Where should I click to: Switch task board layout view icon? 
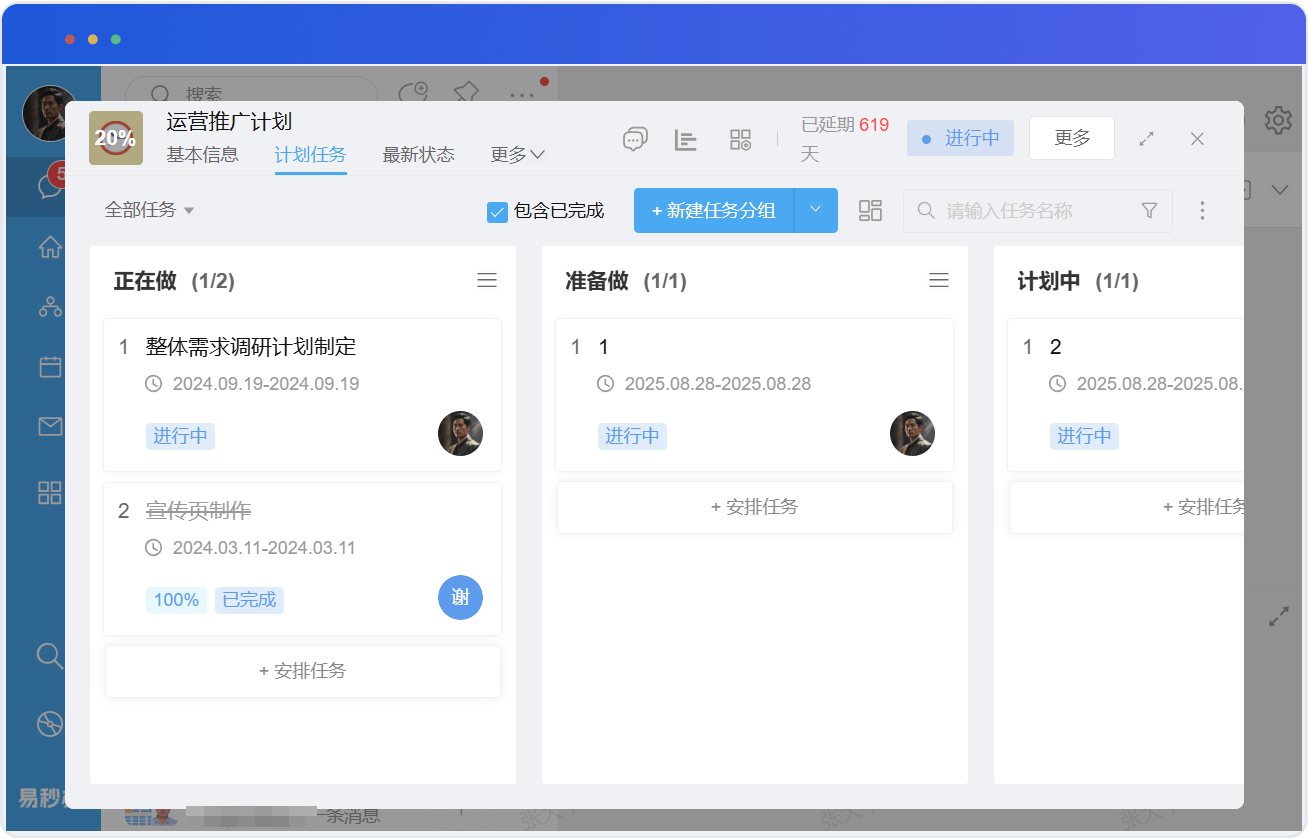pos(870,210)
